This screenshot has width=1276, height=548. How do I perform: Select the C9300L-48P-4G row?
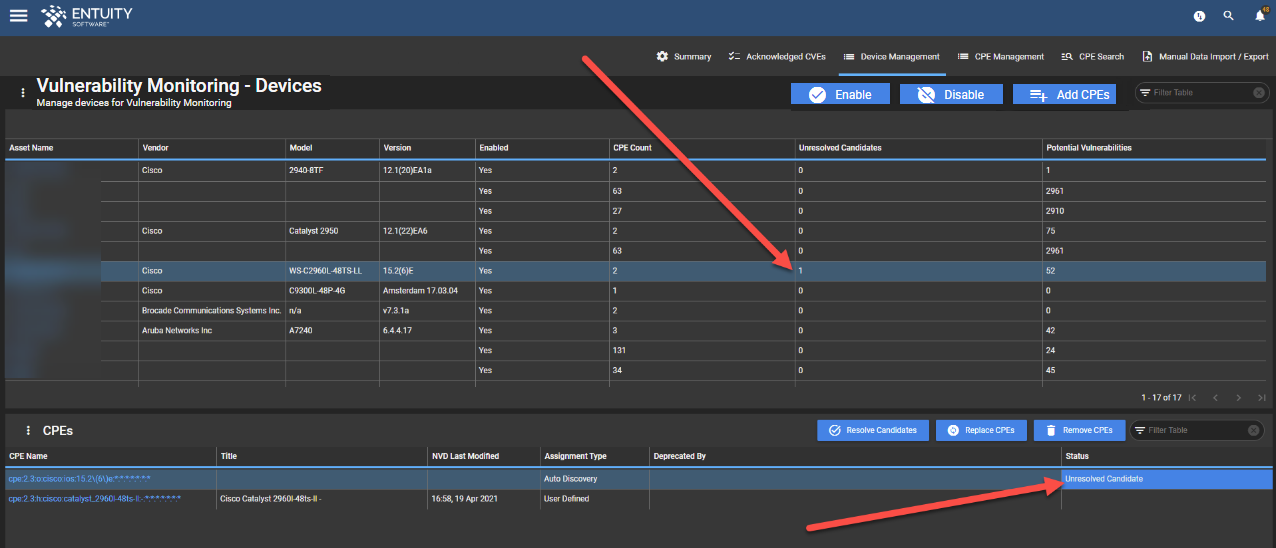[x=636, y=291]
